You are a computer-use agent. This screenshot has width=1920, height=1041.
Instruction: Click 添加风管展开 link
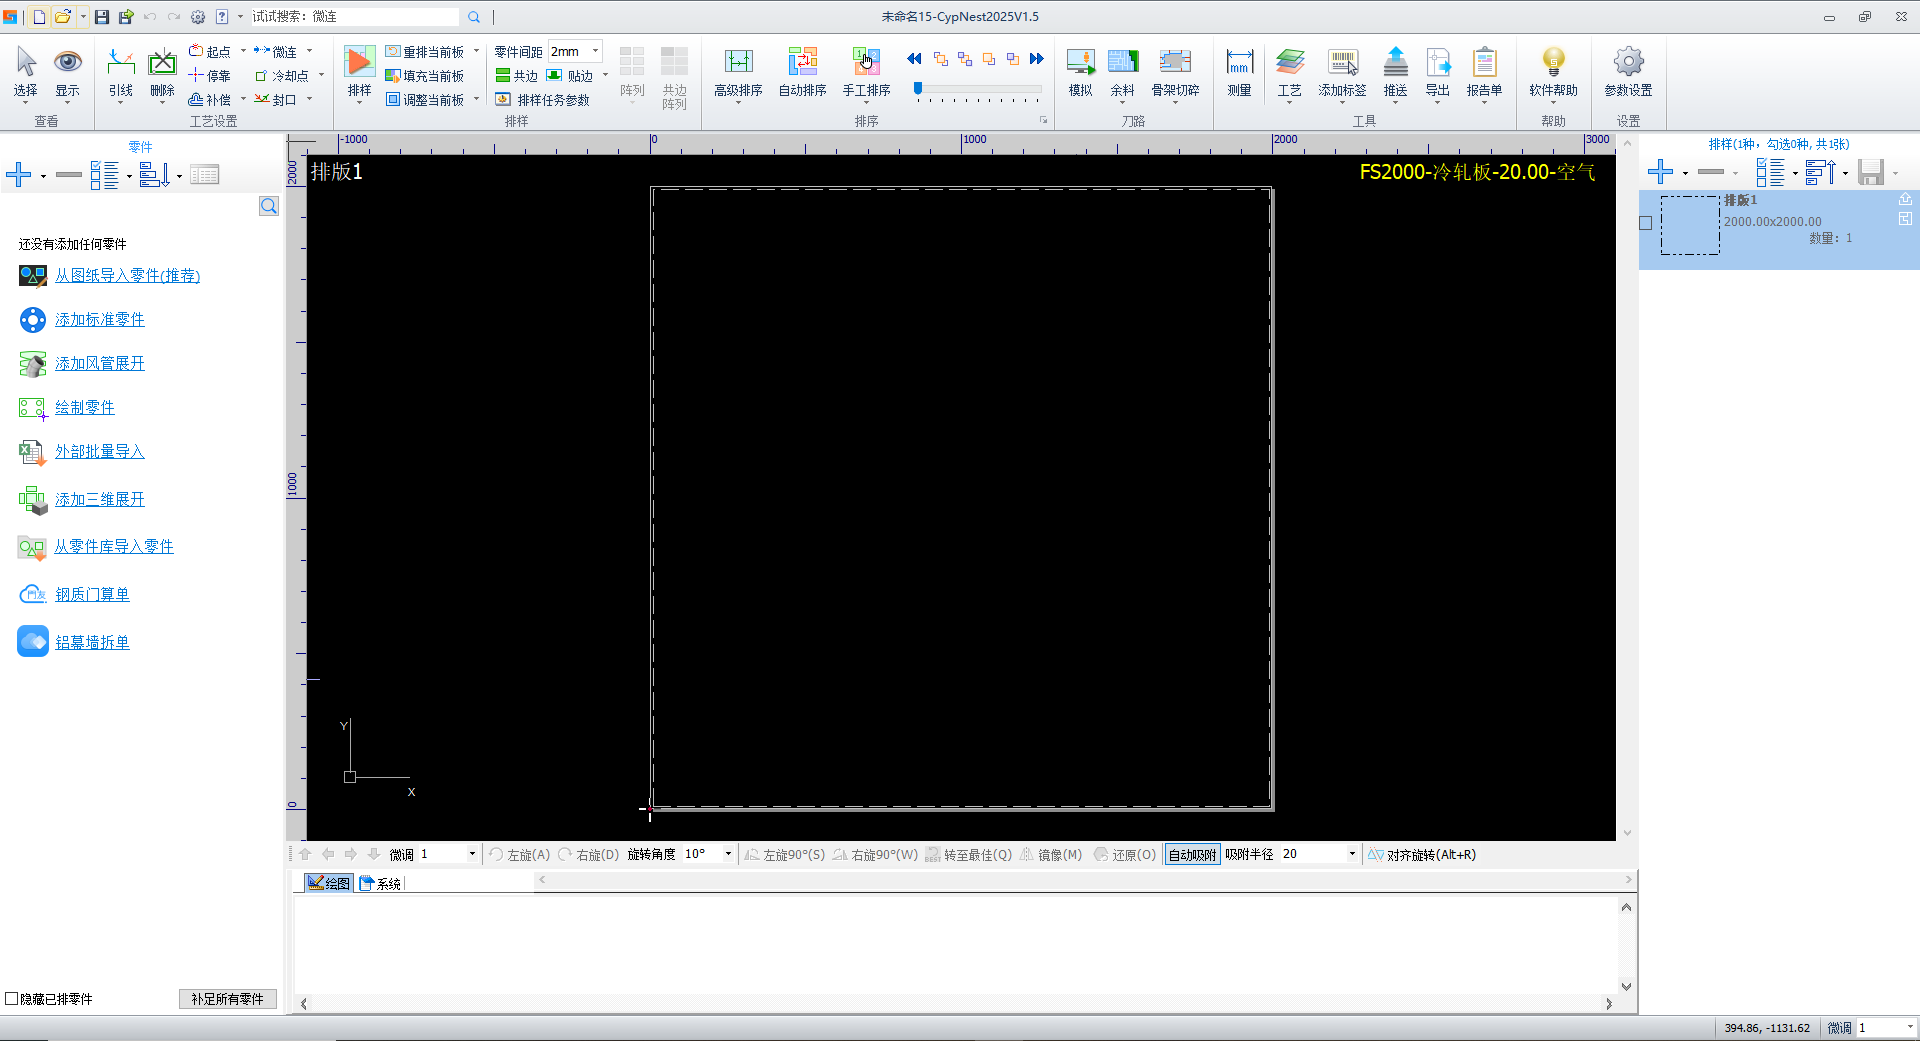(x=100, y=363)
